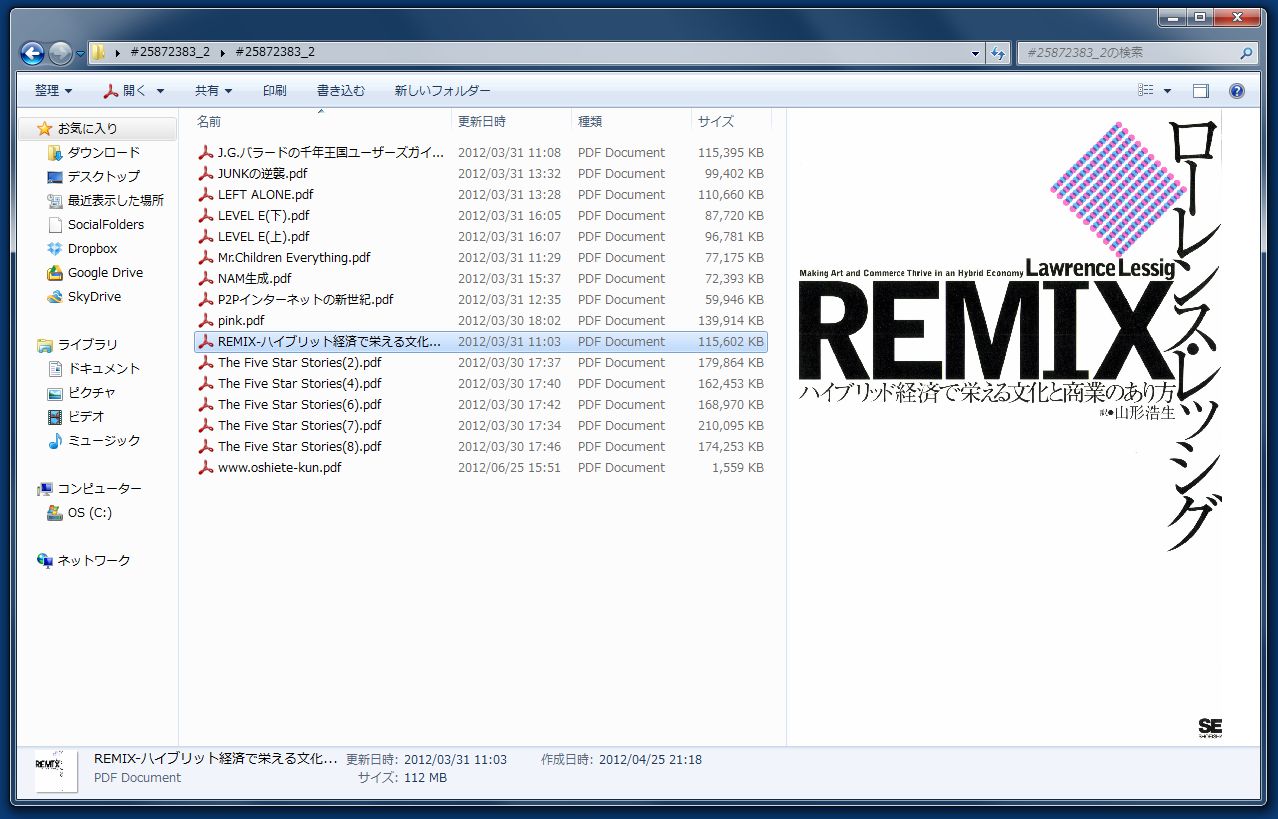Click the SkyDrive cloud icon
1278x819 pixels.
[55, 296]
